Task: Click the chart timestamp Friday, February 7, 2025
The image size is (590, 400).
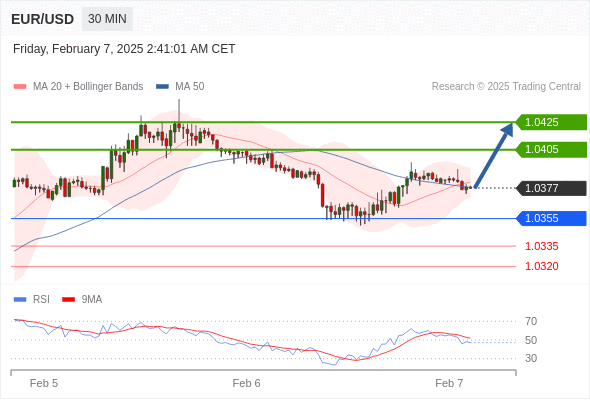Action: 124,49
